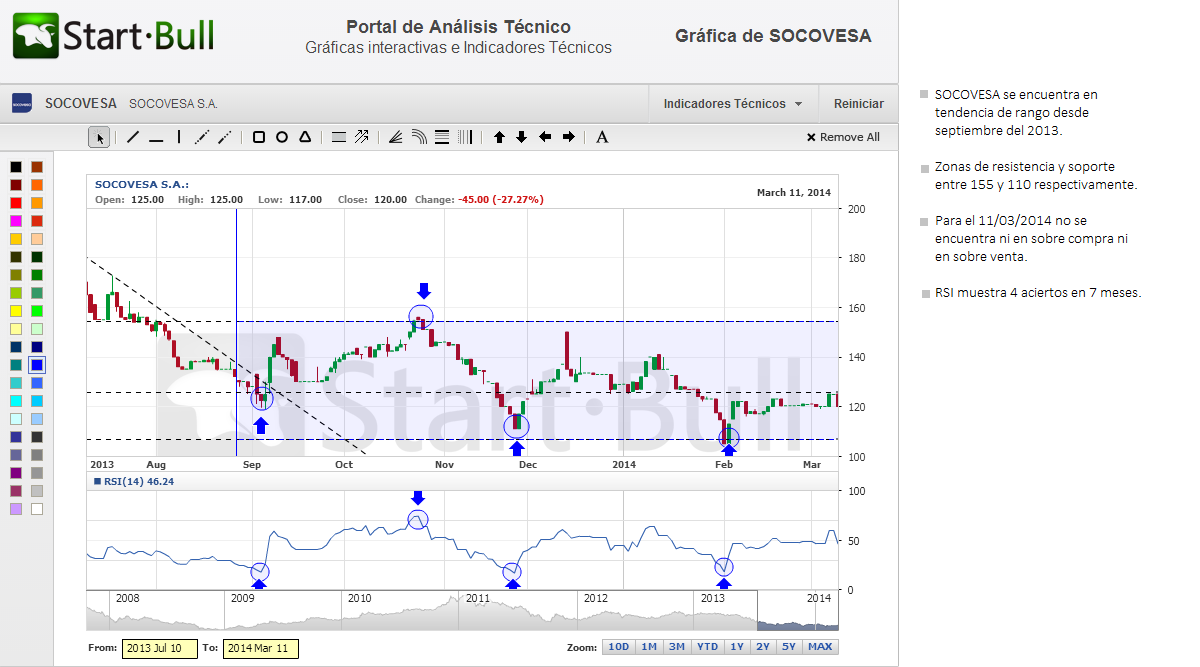Screen dimensions: 1200x667
Task: Click the note 'RSI muestra 4 aciertos en 7 meses.'
Action: tap(1038, 293)
